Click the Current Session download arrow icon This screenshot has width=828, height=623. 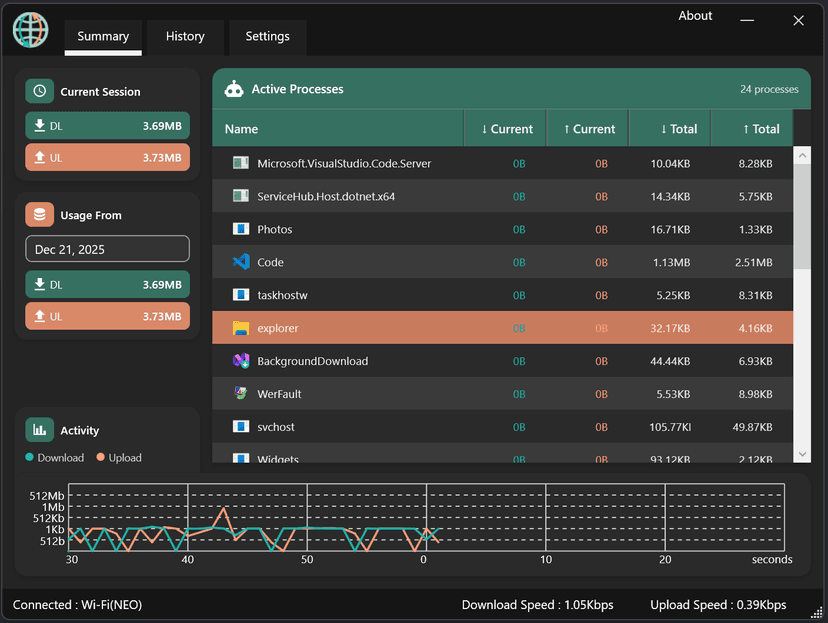tap(40, 126)
